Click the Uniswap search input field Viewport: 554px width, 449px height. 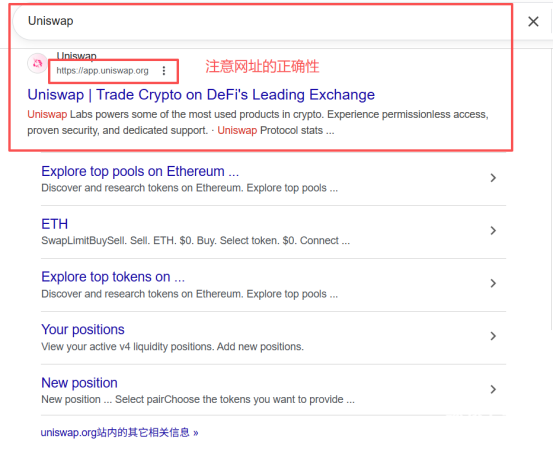click(269, 21)
